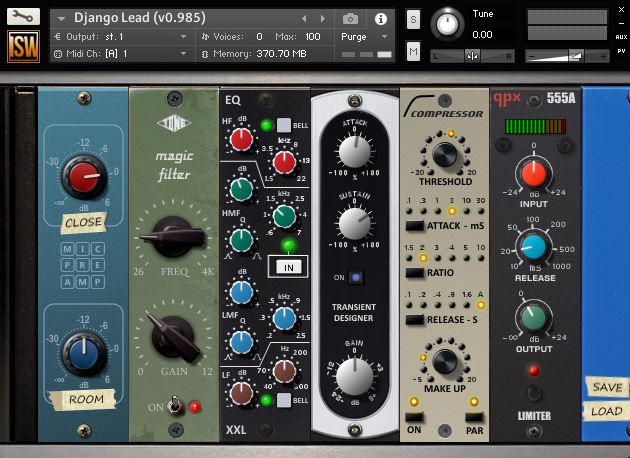Click the LOAD preset label

pos(607,411)
